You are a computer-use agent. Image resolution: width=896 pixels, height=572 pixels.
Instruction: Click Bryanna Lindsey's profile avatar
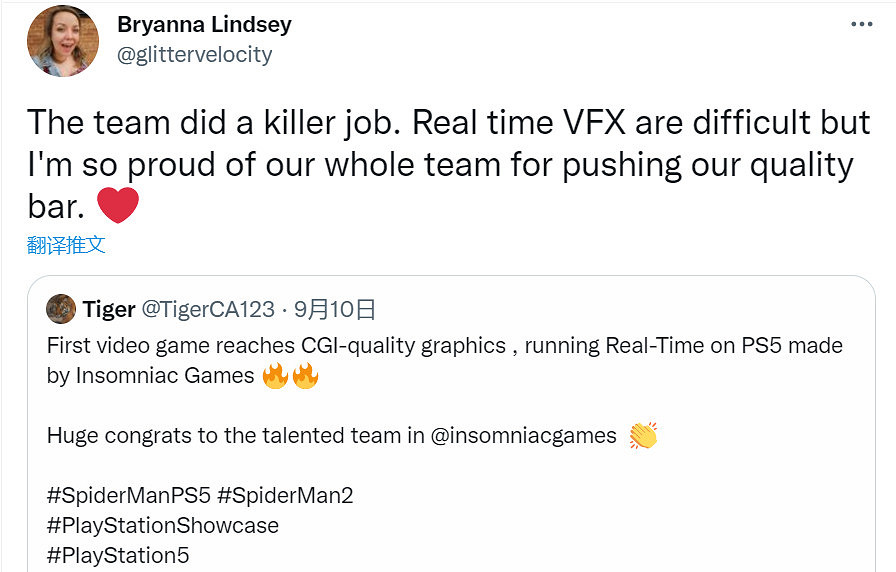coord(64,40)
